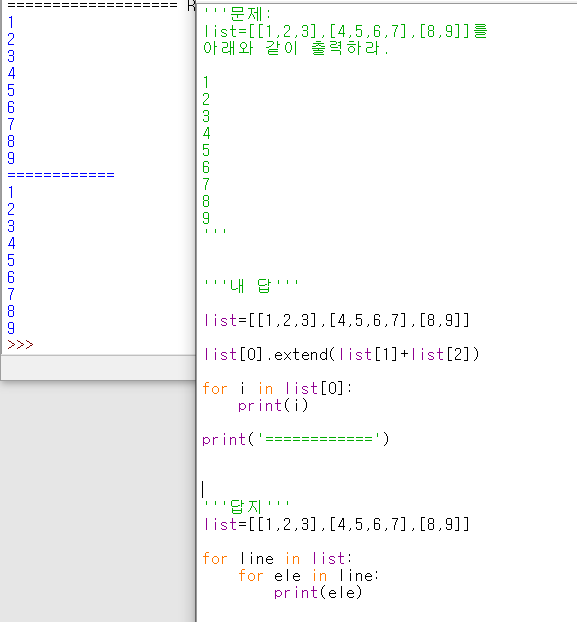
Task: Click the ==== R restart banner line in shell
Action: 102,5
